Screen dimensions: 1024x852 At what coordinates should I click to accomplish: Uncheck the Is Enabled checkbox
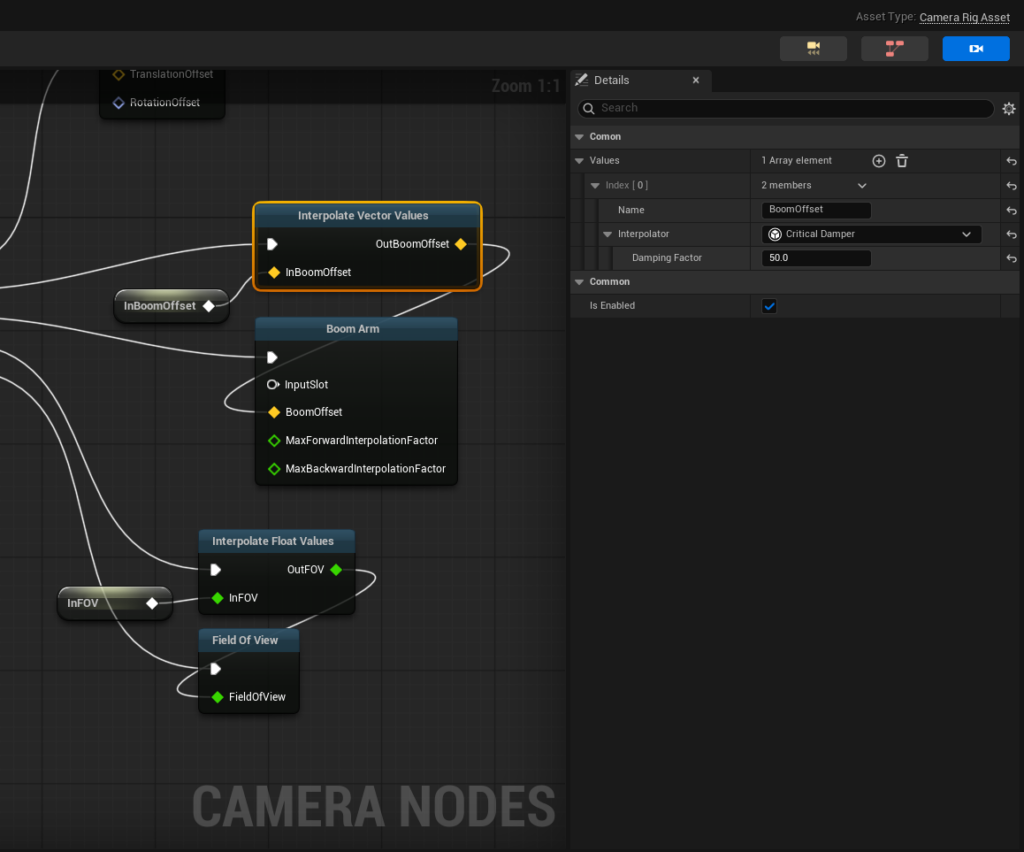tap(769, 306)
